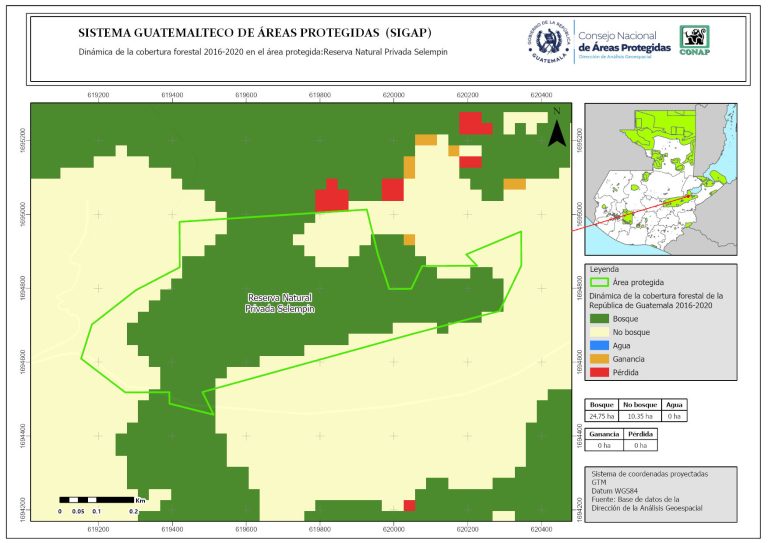The width and height of the screenshot is (768, 543).
Task: Click the Ganancia column header in the table
Action: pyautogui.click(x=604, y=434)
